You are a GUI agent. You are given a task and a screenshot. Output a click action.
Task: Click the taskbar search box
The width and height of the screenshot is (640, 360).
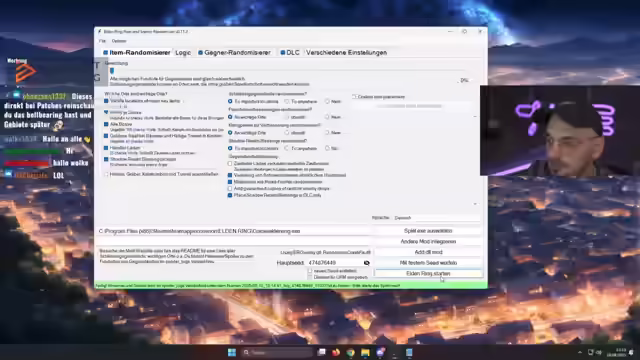tap(276, 352)
